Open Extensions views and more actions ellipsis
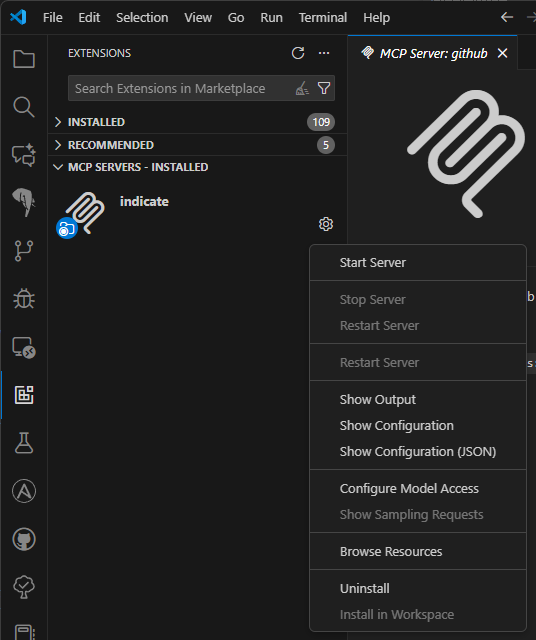 click(x=324, y=53)
